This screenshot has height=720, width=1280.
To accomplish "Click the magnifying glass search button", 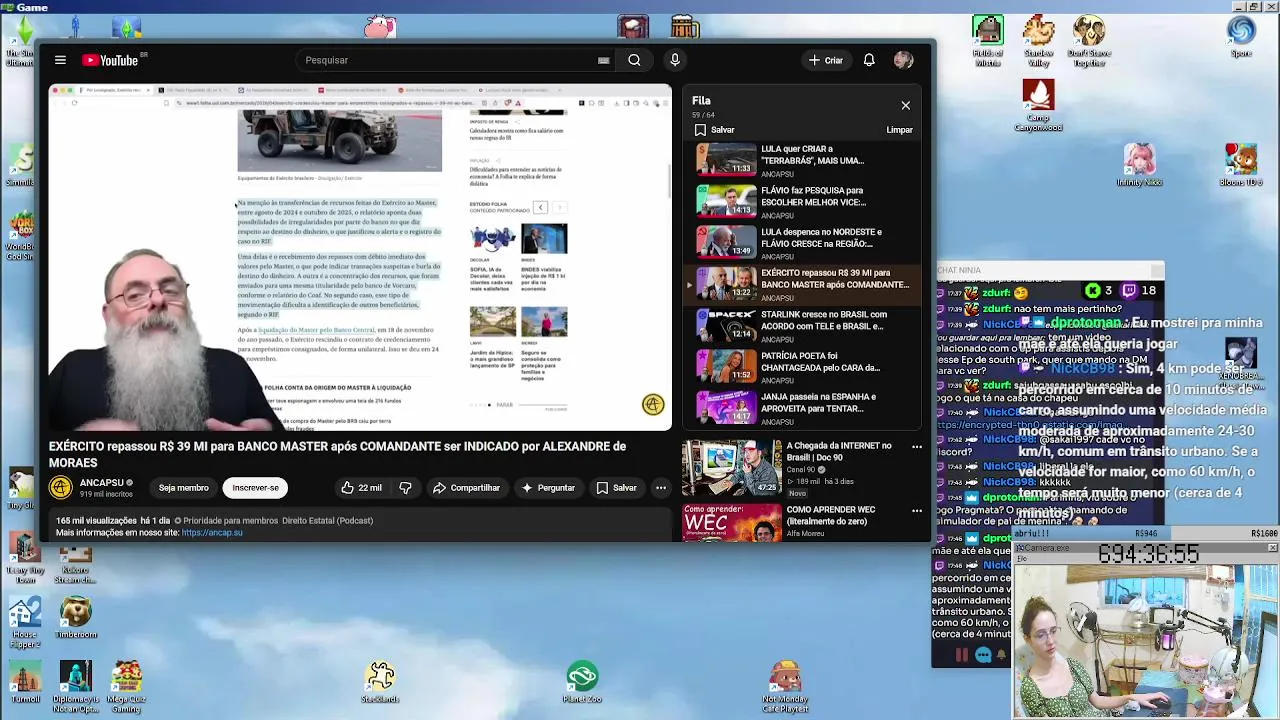I will click(x=634, y=60).
